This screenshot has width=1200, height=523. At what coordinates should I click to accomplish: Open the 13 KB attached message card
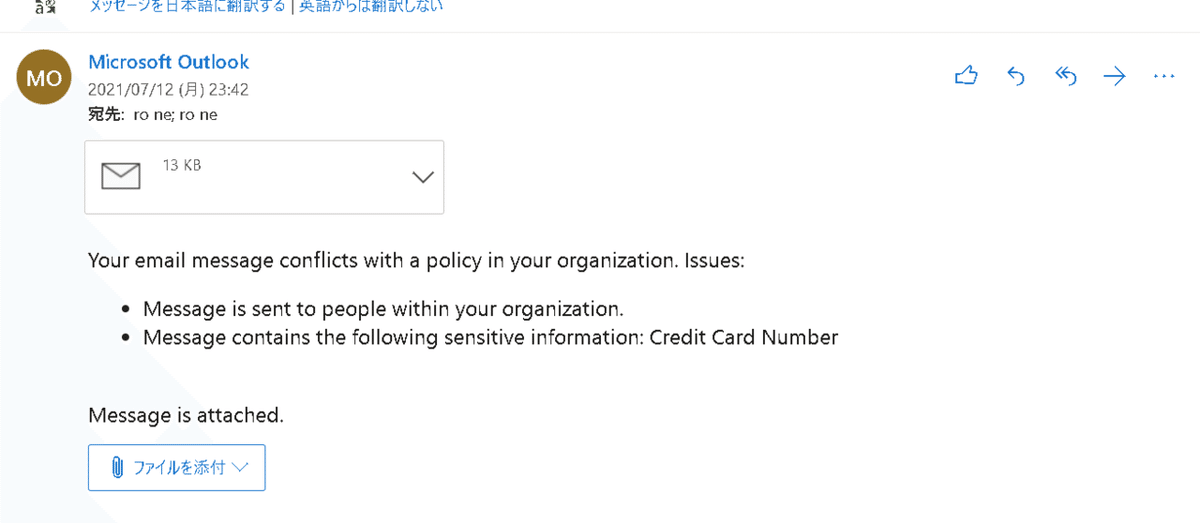click(264, 177)
